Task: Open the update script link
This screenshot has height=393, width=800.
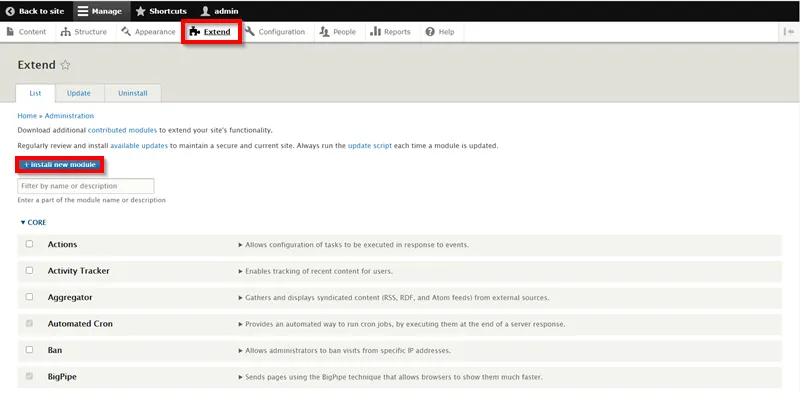Action: [370, 145]
